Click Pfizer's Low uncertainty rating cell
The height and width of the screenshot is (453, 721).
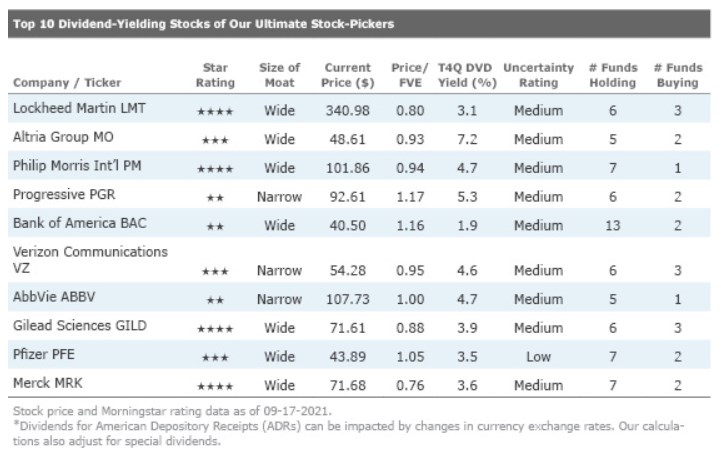tap(538, 357)
